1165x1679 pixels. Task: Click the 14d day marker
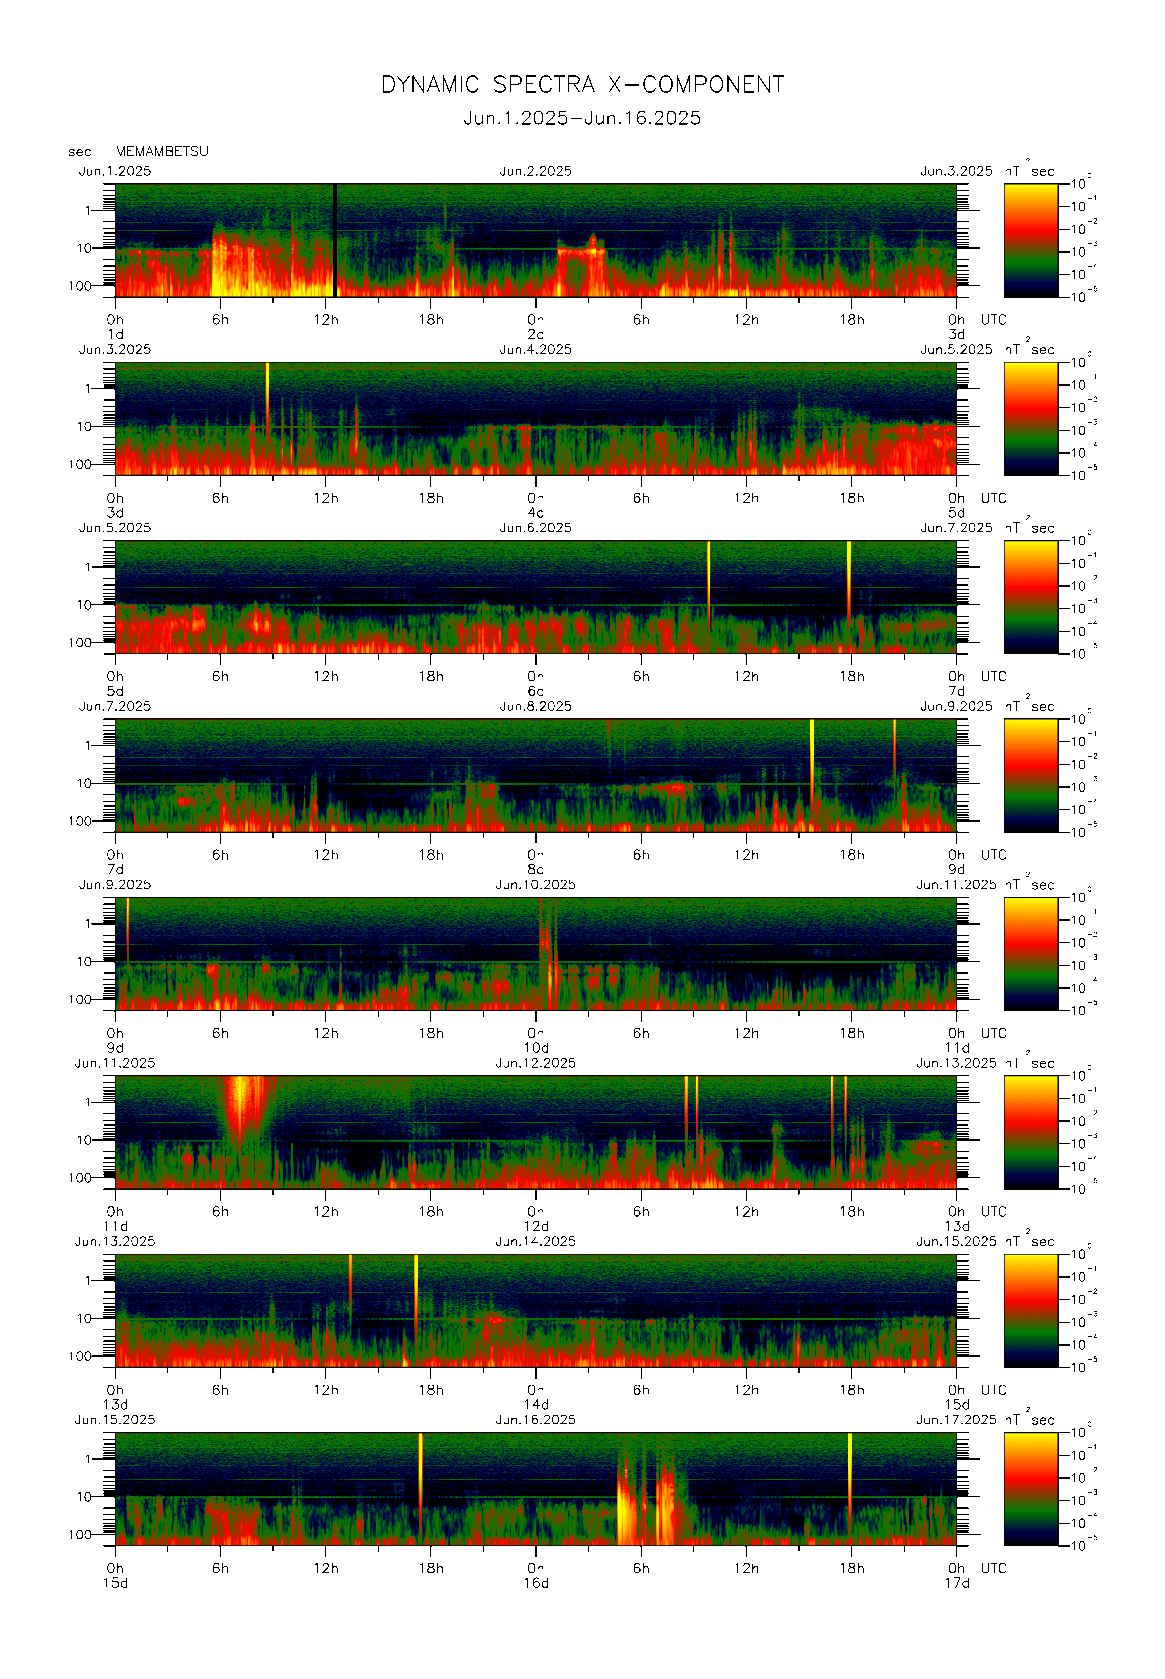pyautogui.click(x=536, y=1405)
